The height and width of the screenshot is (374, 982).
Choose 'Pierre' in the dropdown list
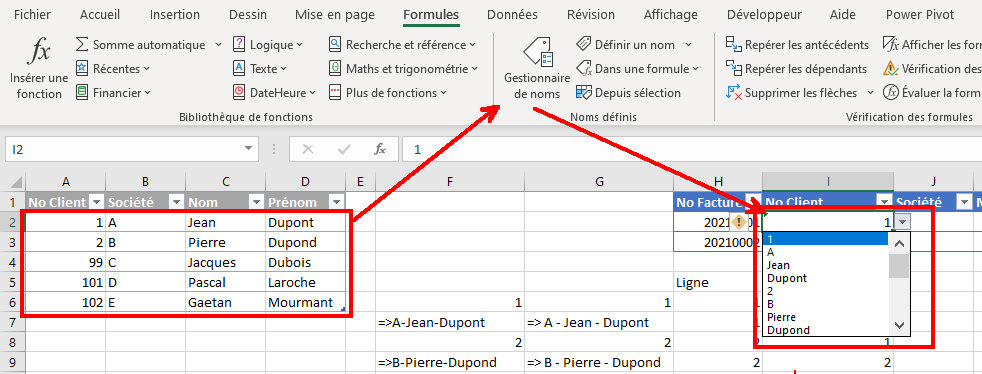825,317
